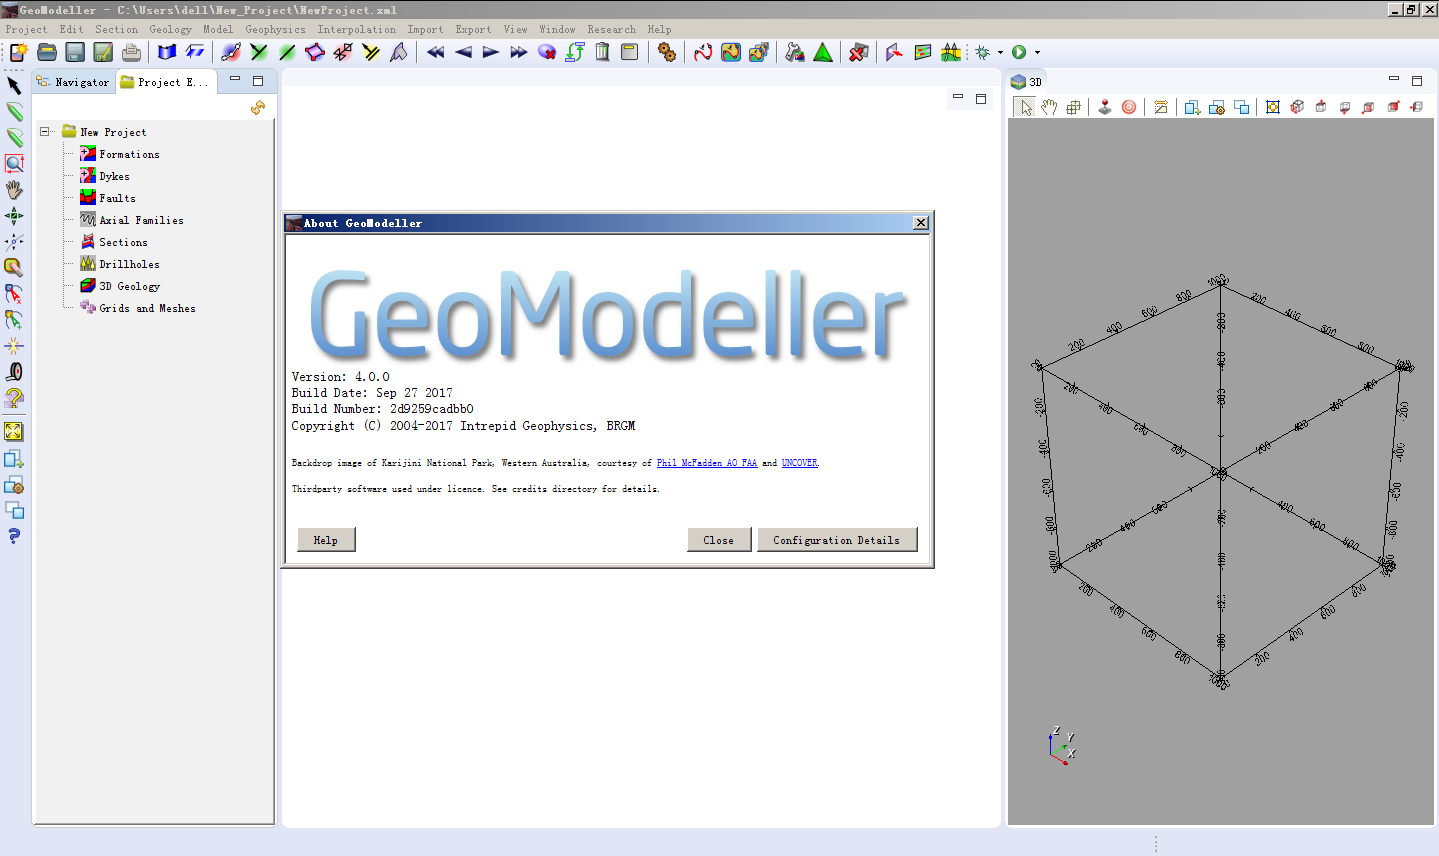Select the hand tool in 3D view toolbar
1439x856 pixels.
click(x=1049, y=107)
